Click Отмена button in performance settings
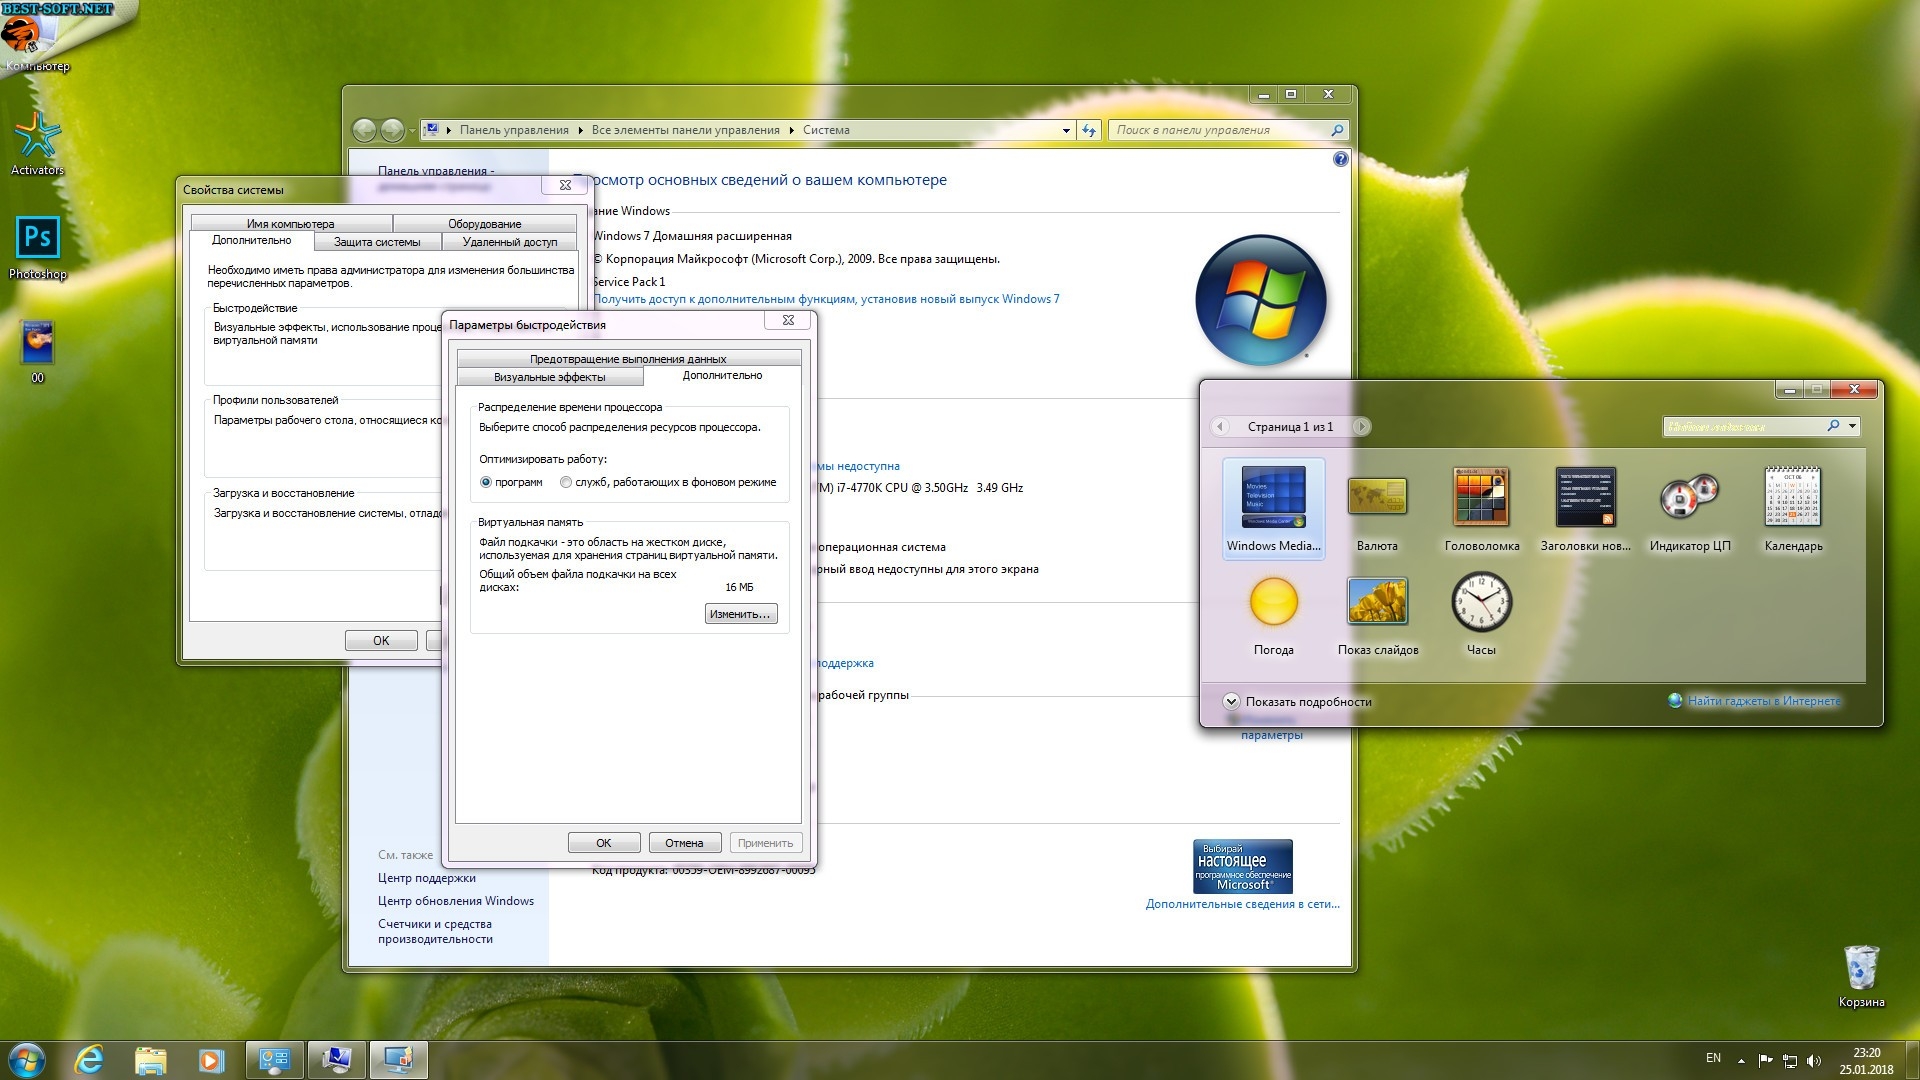Image resolution: width=1920 pixels, height=1080 pixels. (683, 843)
